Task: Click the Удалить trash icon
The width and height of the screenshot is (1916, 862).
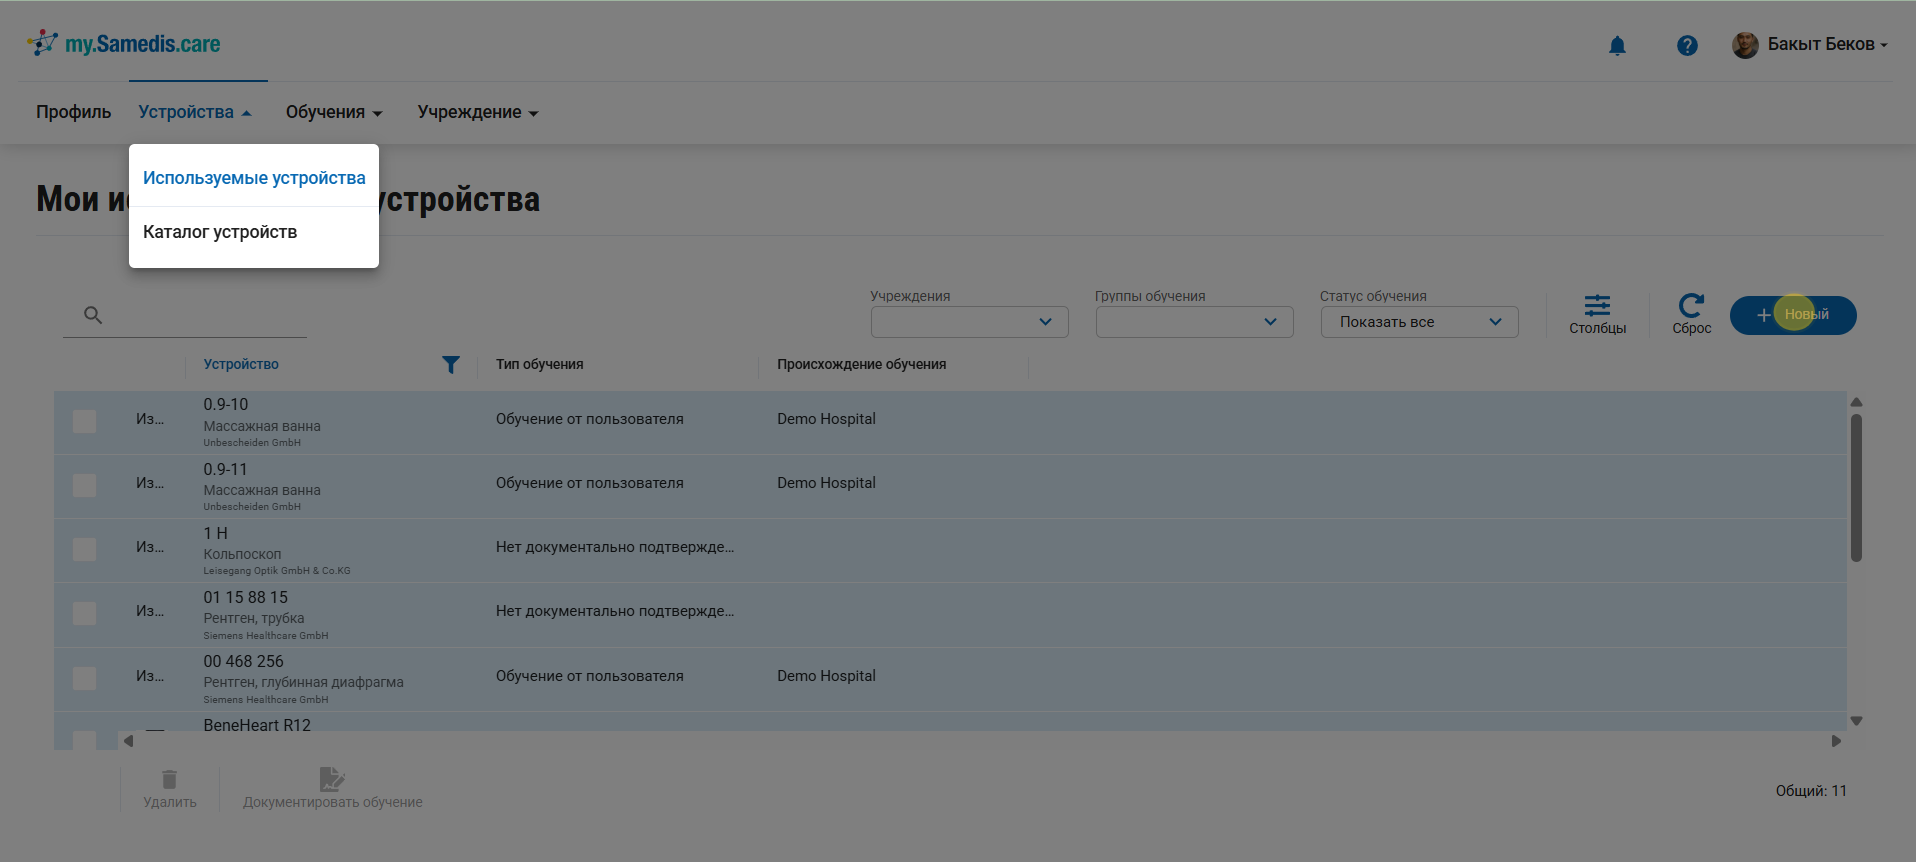Action: click(x=170, y=780)
